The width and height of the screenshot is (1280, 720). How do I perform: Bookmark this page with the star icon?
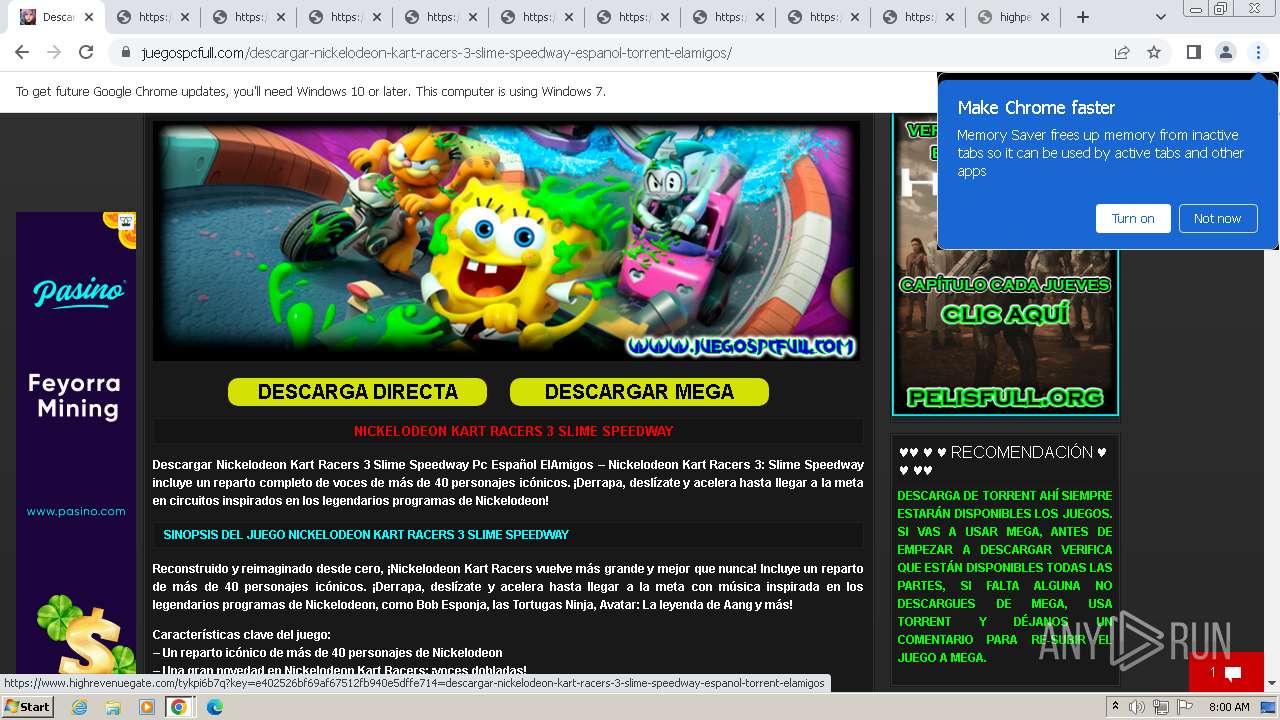1154,52
